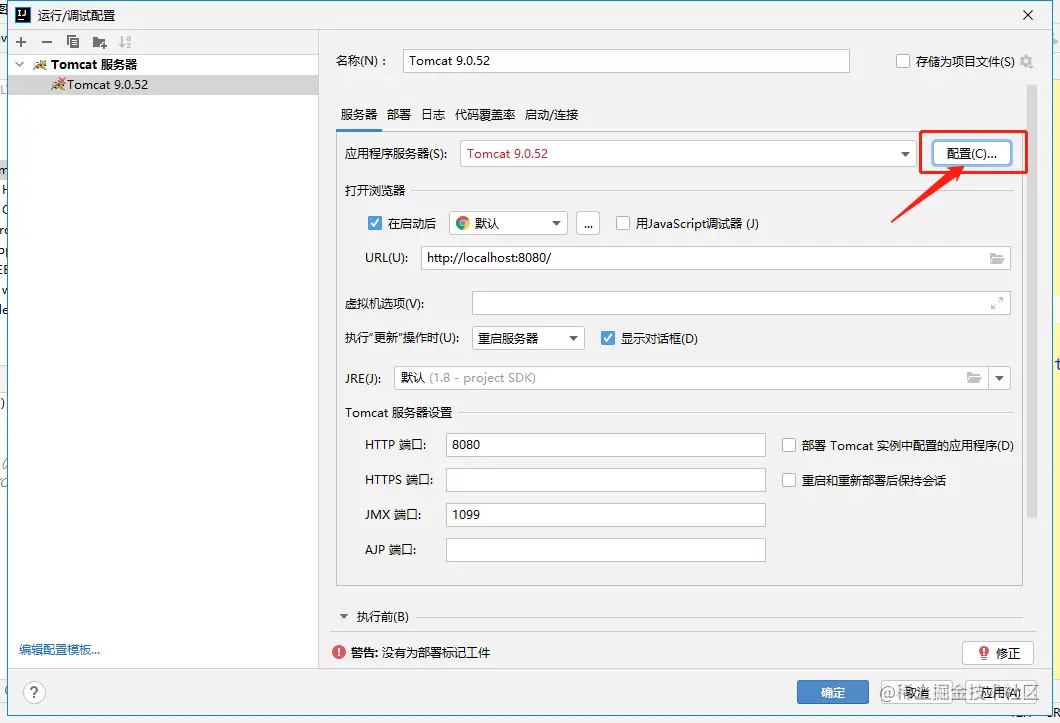This screenshot has height=723, width=1060.
Task: Enable 重启和重新部署后保持会话 checkbox
Action: (788, 480)
